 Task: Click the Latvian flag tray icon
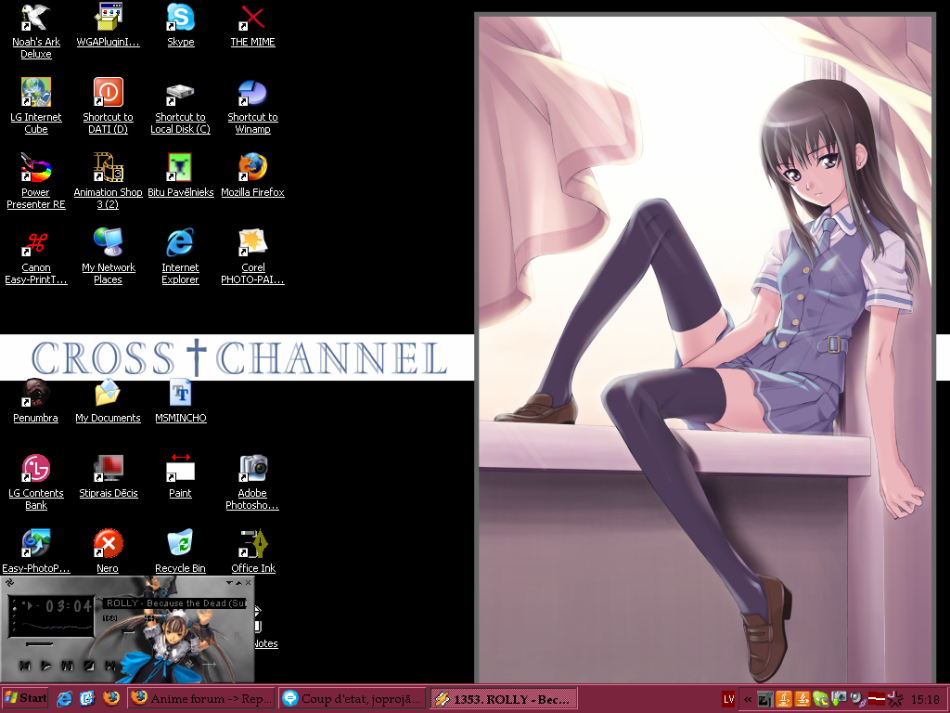(876, 699)
